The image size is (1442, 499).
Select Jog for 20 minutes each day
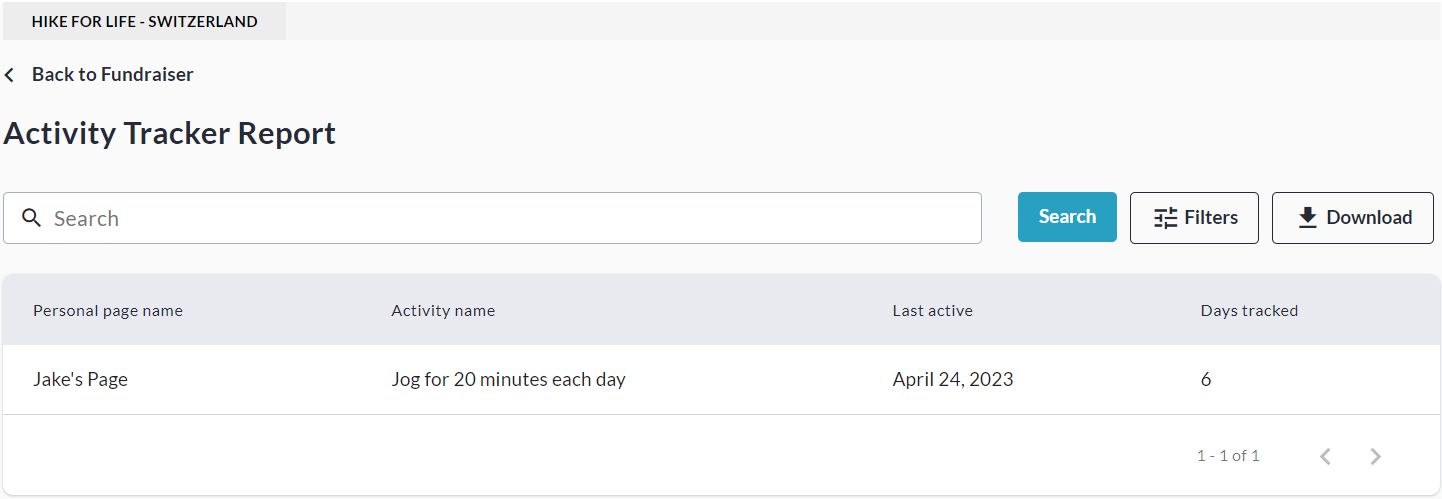[508, 380]
